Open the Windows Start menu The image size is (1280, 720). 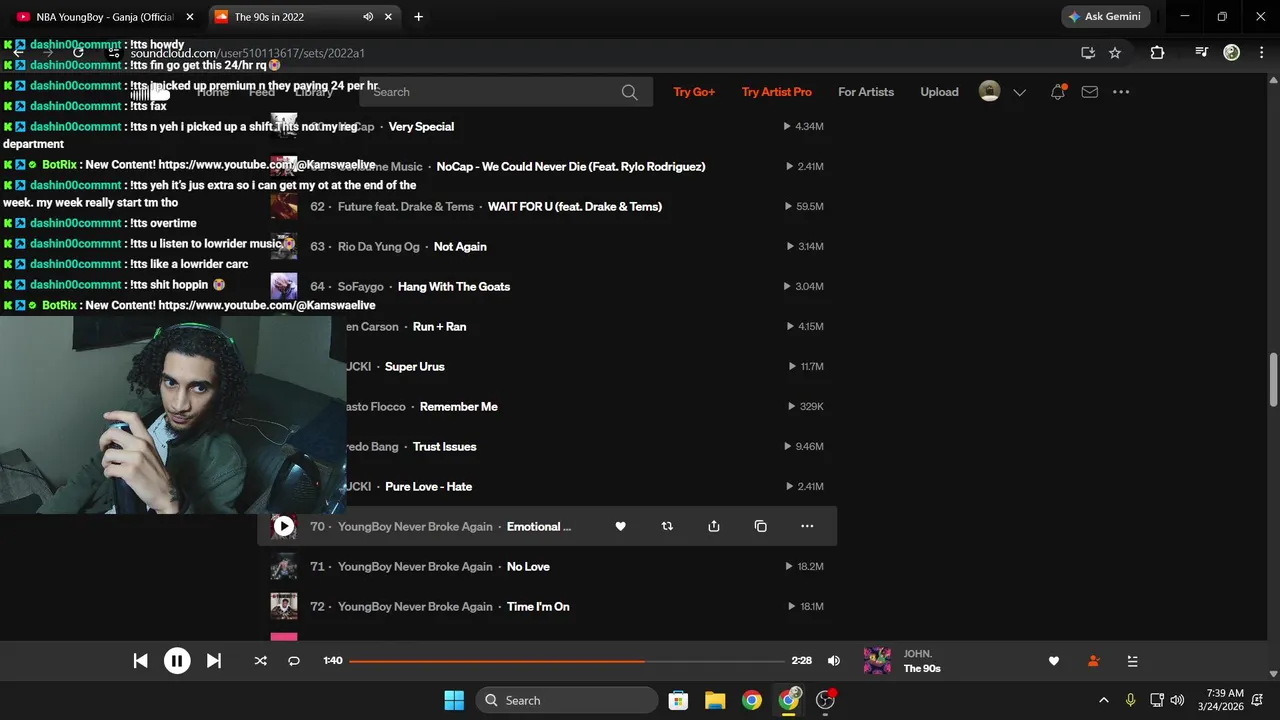tap(454, 700)
